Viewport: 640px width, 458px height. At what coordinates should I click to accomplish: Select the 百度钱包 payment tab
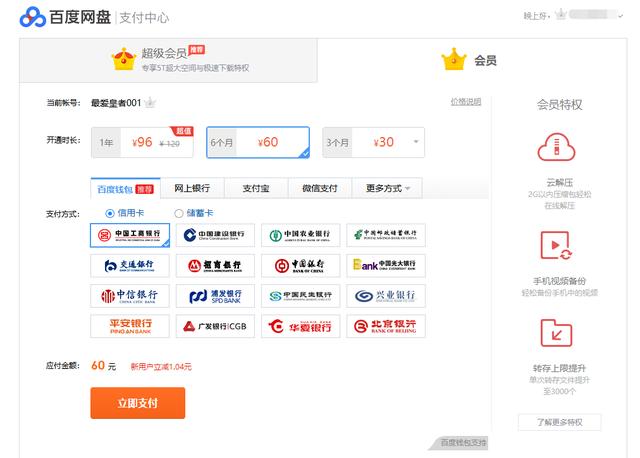(x=125, y=189)
